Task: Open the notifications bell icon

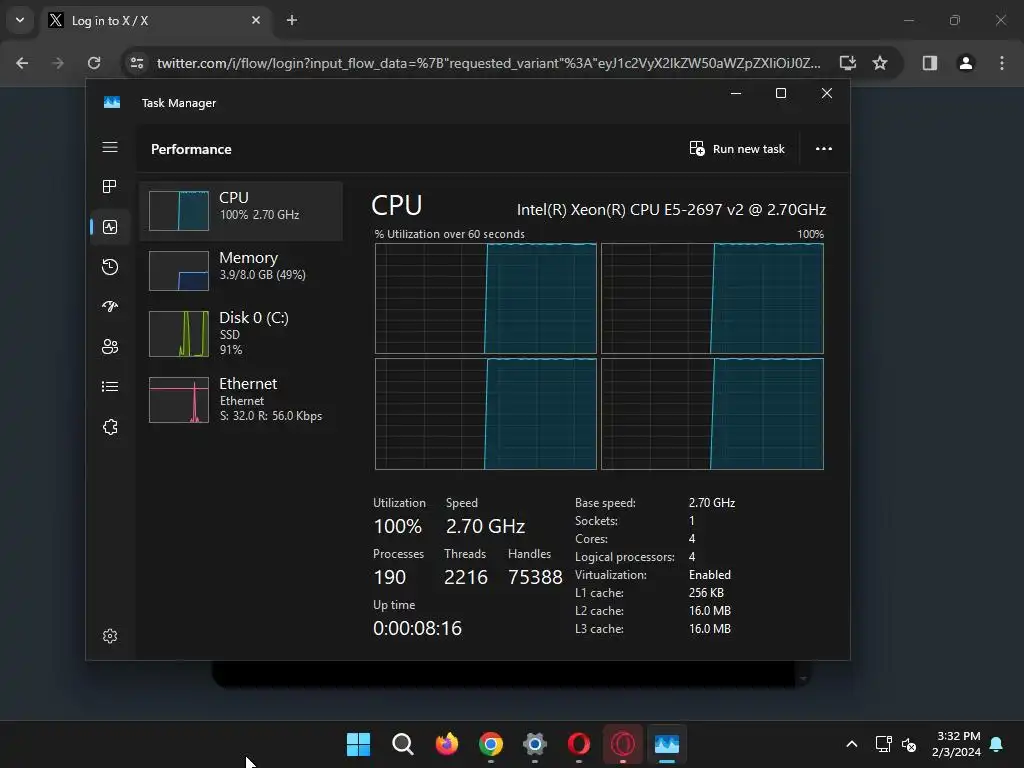Action: pyautogui.click(x=997, y=744)
